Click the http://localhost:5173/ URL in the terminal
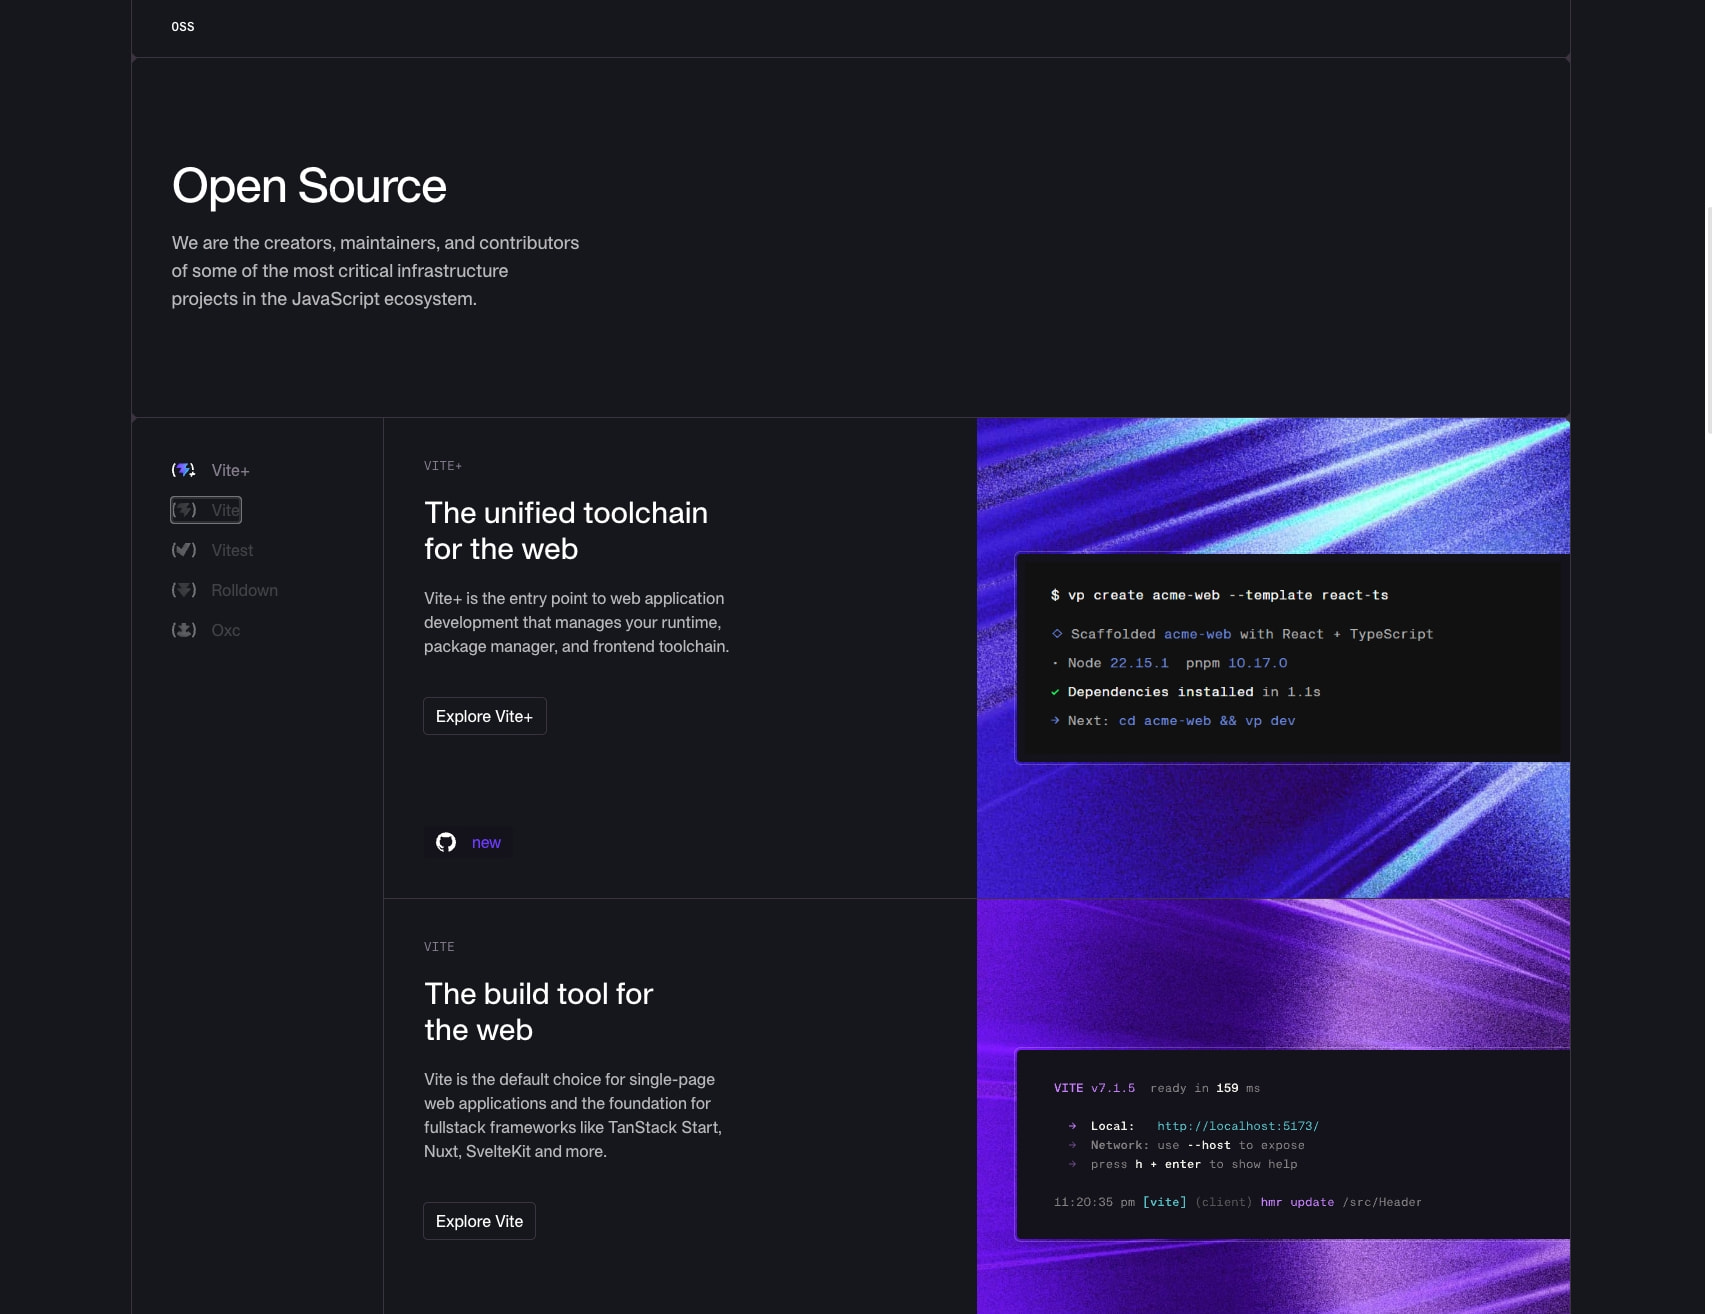This screenshot has height=1314, width=1712. [x=1238, y=1126]
